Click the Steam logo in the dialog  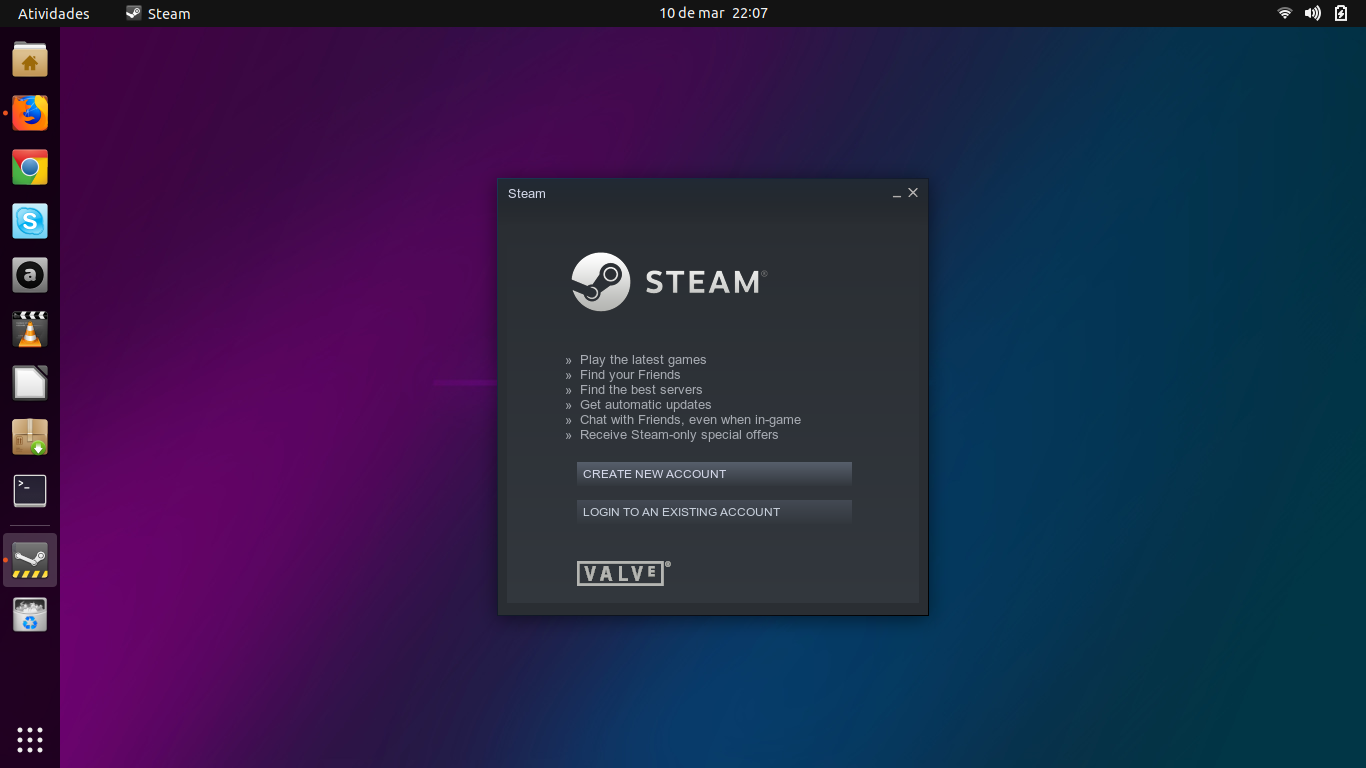coord(669,282)
